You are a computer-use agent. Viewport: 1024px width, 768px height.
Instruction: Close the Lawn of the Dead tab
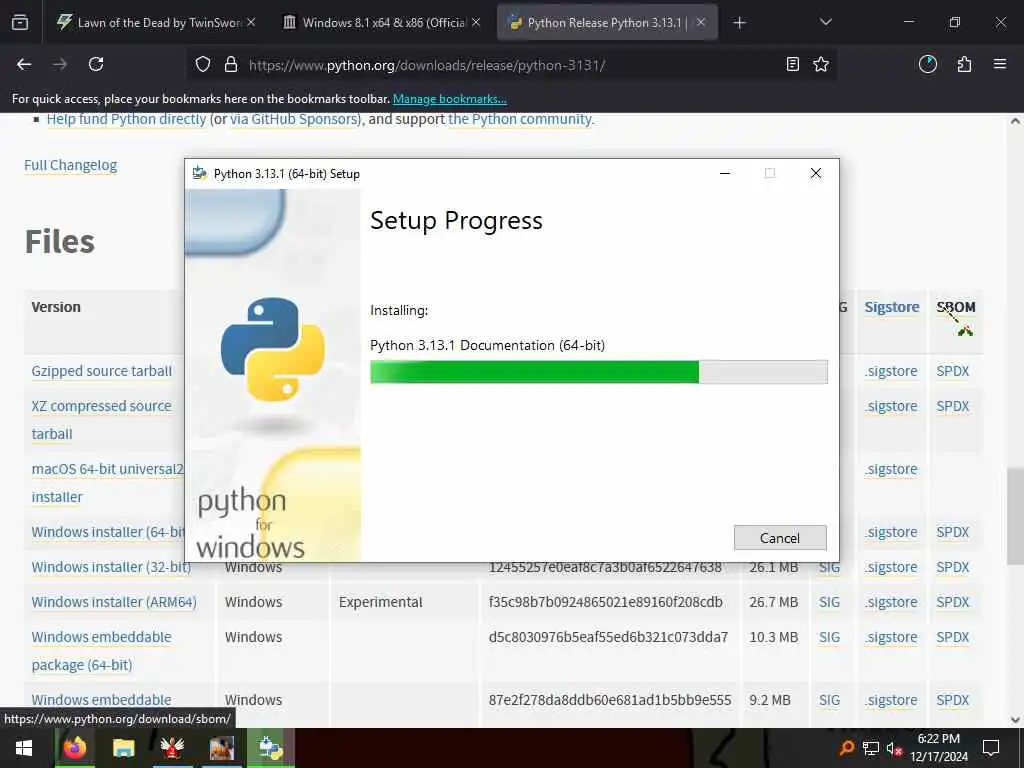[x=251, y=23]
